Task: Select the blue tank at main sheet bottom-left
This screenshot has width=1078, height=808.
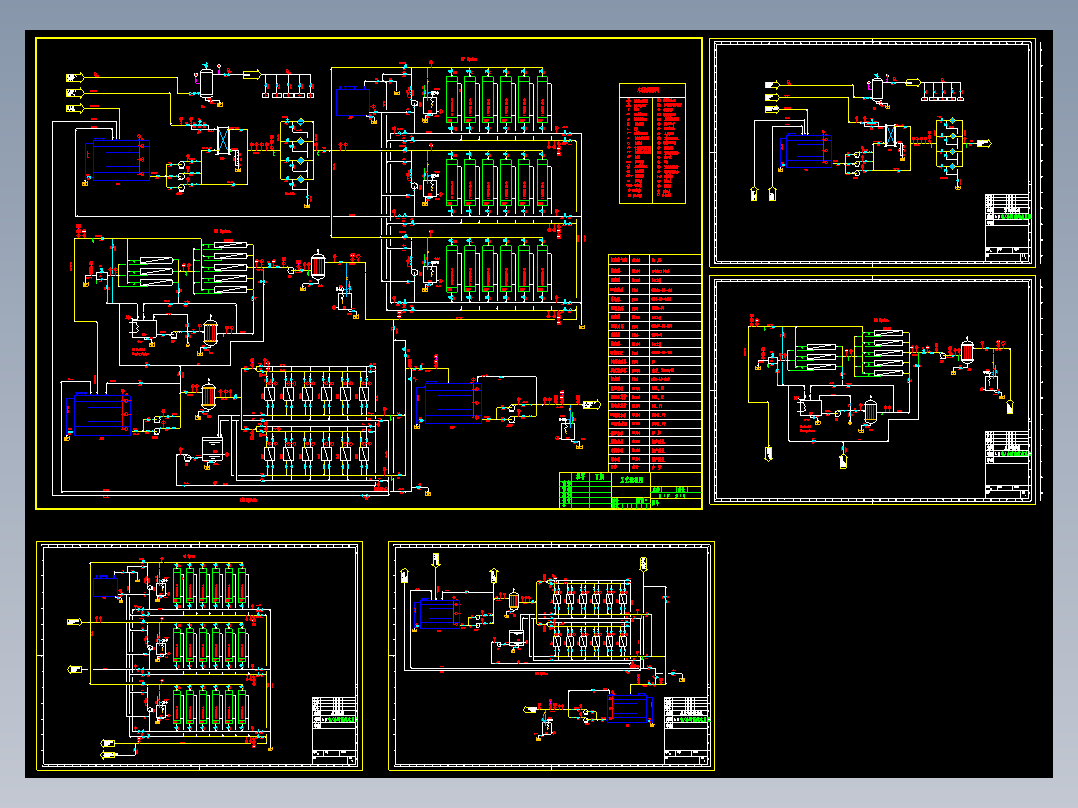Action: click(x=98, y=414)
